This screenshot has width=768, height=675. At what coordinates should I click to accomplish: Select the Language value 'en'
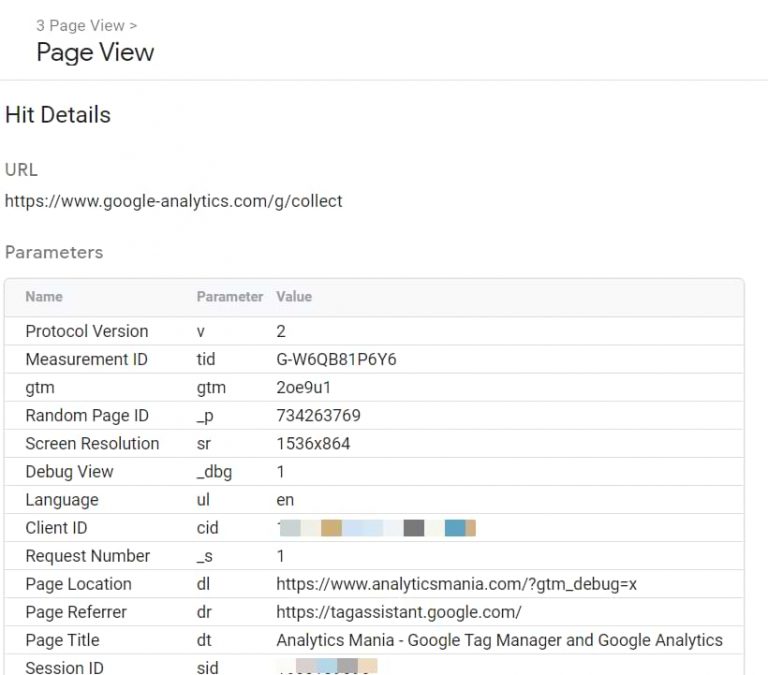pyautogui.click(x=285, y=499)
